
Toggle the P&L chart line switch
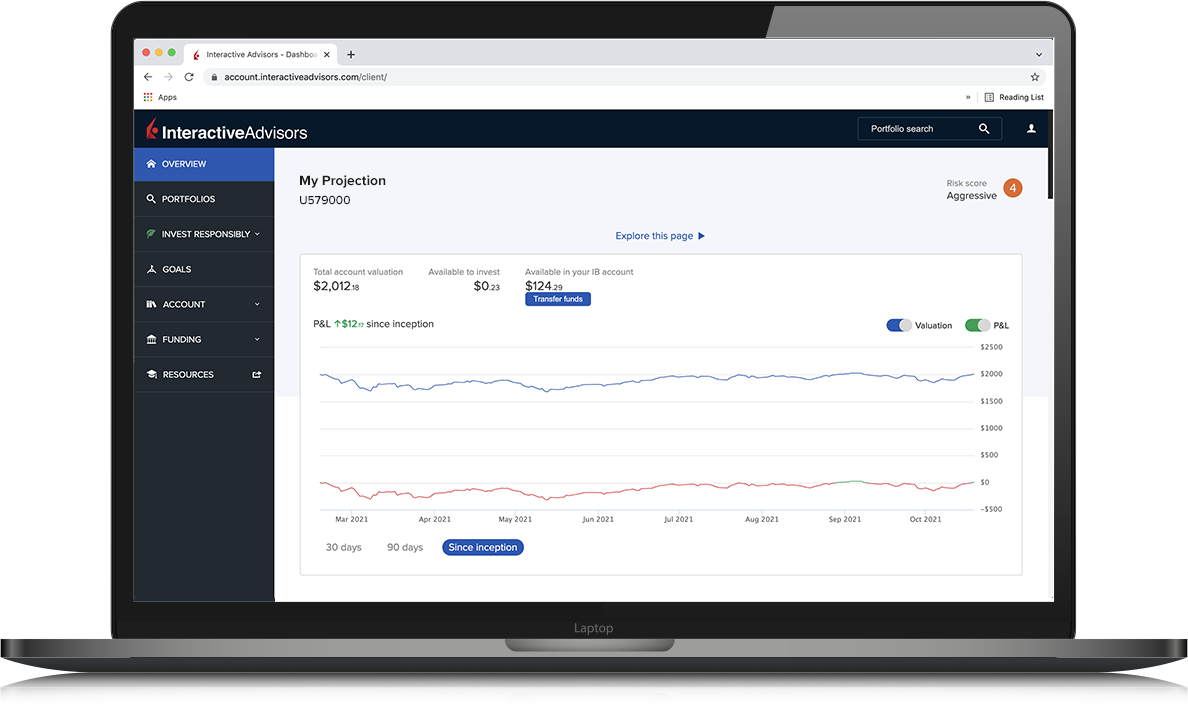(977, 325)
